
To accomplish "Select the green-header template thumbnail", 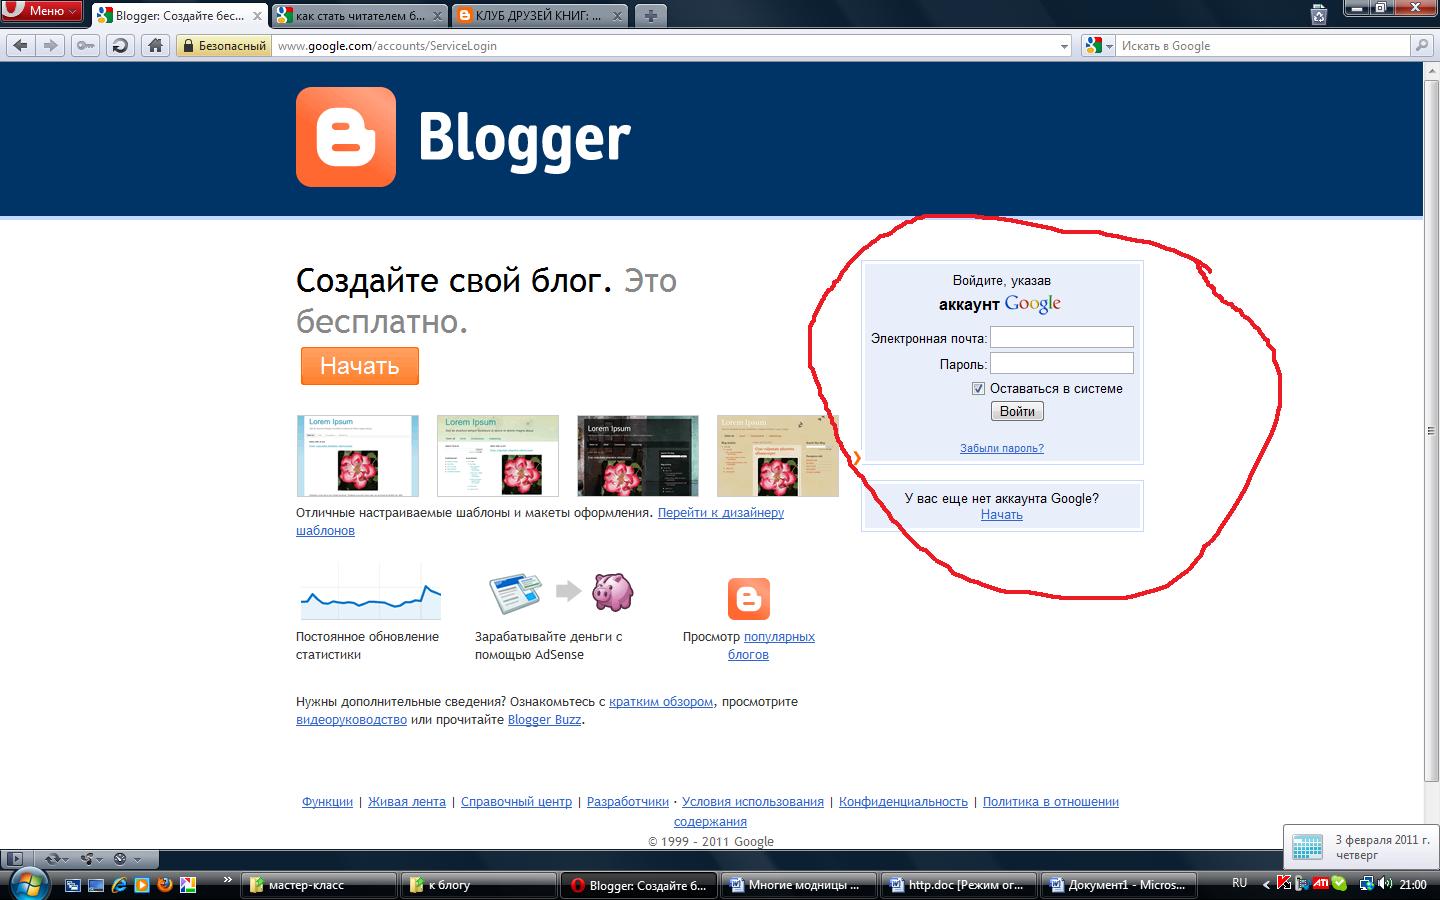I will coord(498,456).
